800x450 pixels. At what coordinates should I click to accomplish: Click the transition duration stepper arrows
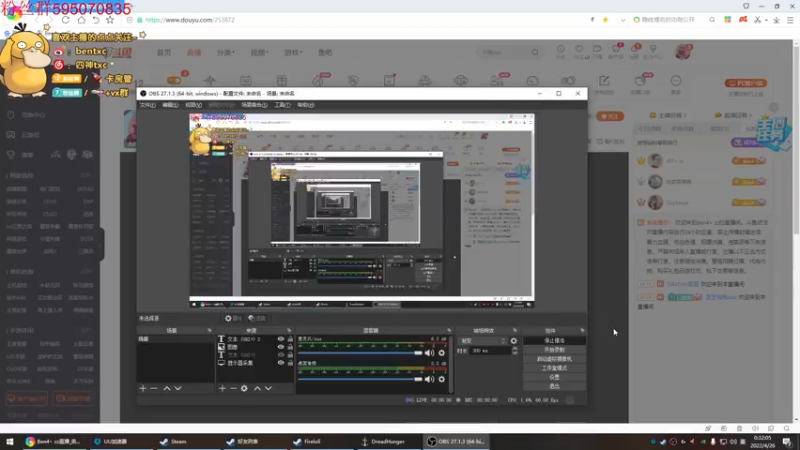(x=514, y=351)
